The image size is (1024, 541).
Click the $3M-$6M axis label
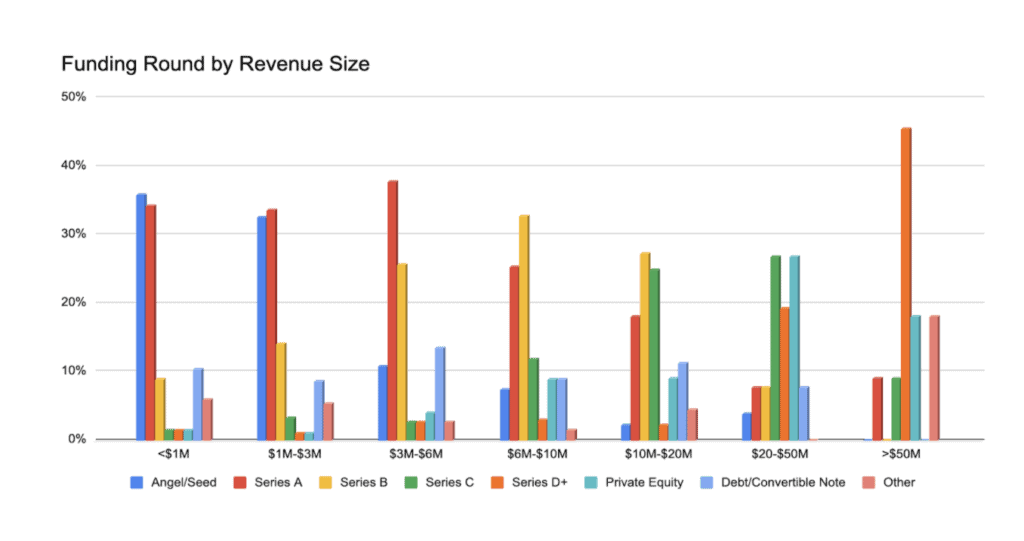pos(416,453)
